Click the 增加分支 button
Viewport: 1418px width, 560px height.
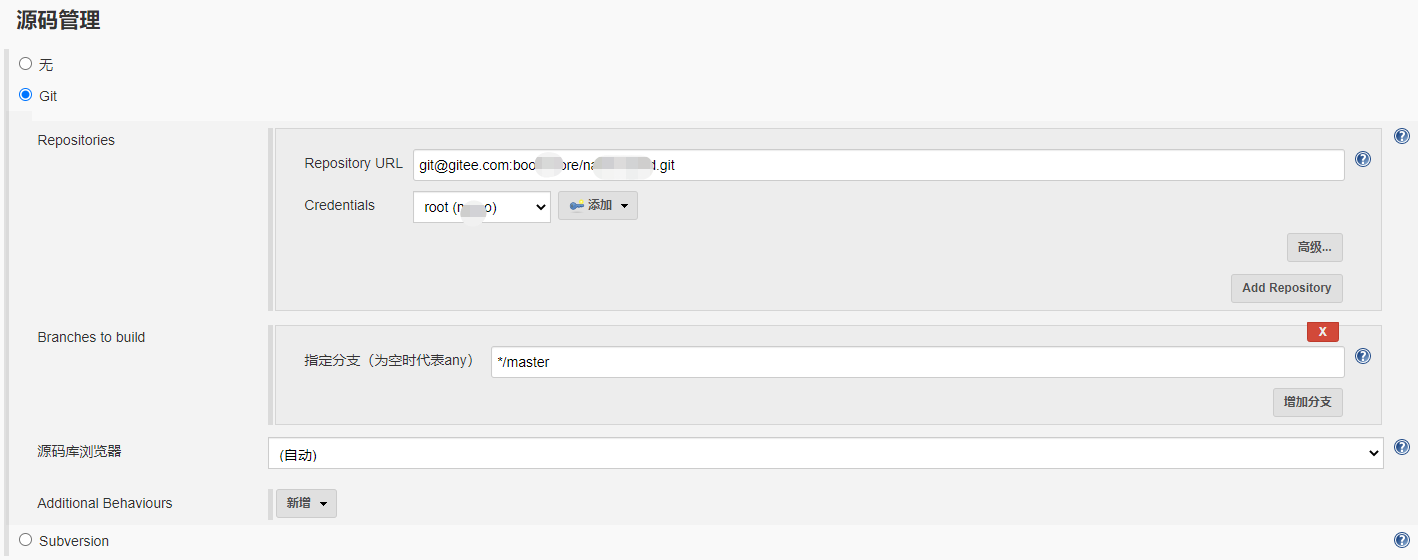(x=1308, y=402)
